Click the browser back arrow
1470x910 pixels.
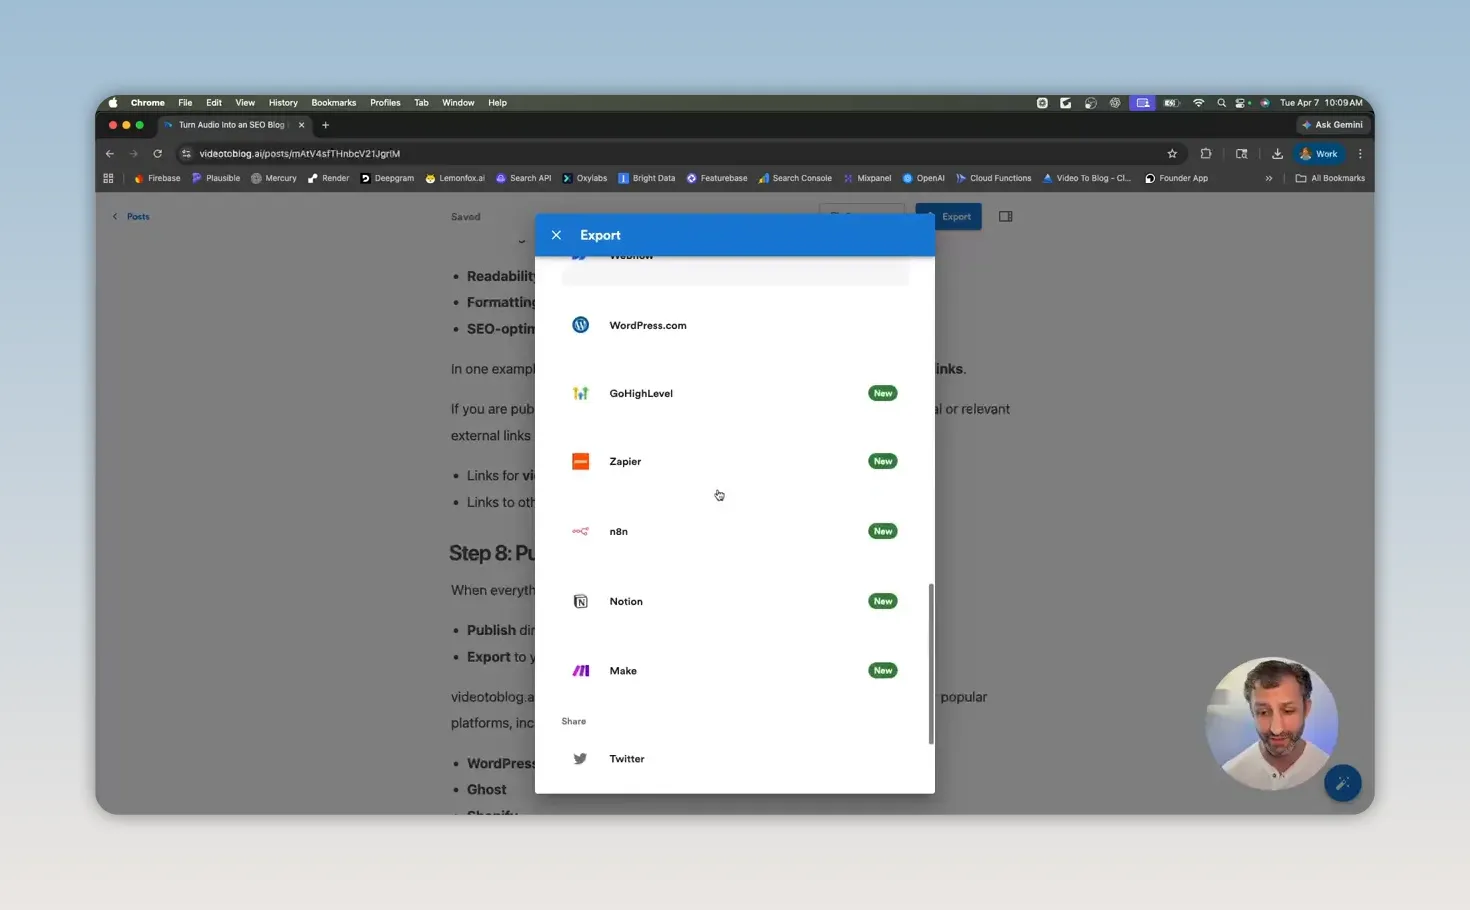110,154
